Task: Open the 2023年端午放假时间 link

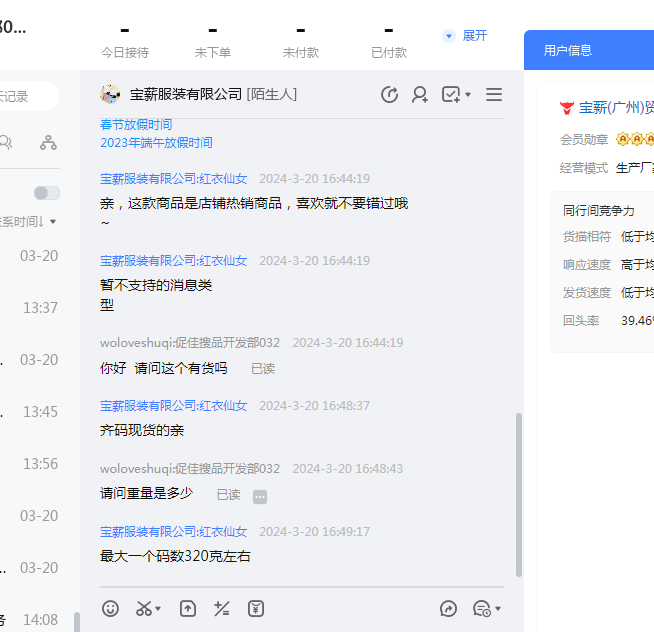Action: pos(156,143)
